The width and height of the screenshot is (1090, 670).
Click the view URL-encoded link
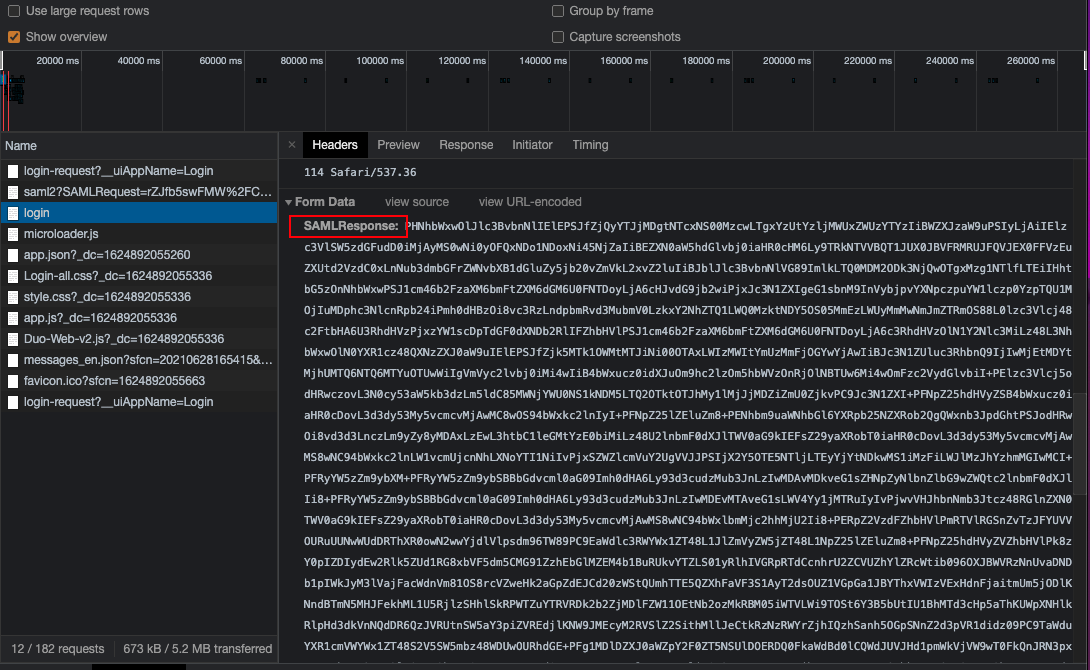pyautogui.click(x=530, y=202)
